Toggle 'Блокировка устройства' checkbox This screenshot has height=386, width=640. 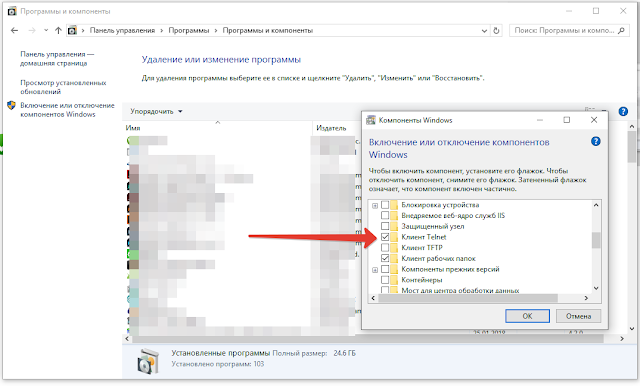[385, 205]
